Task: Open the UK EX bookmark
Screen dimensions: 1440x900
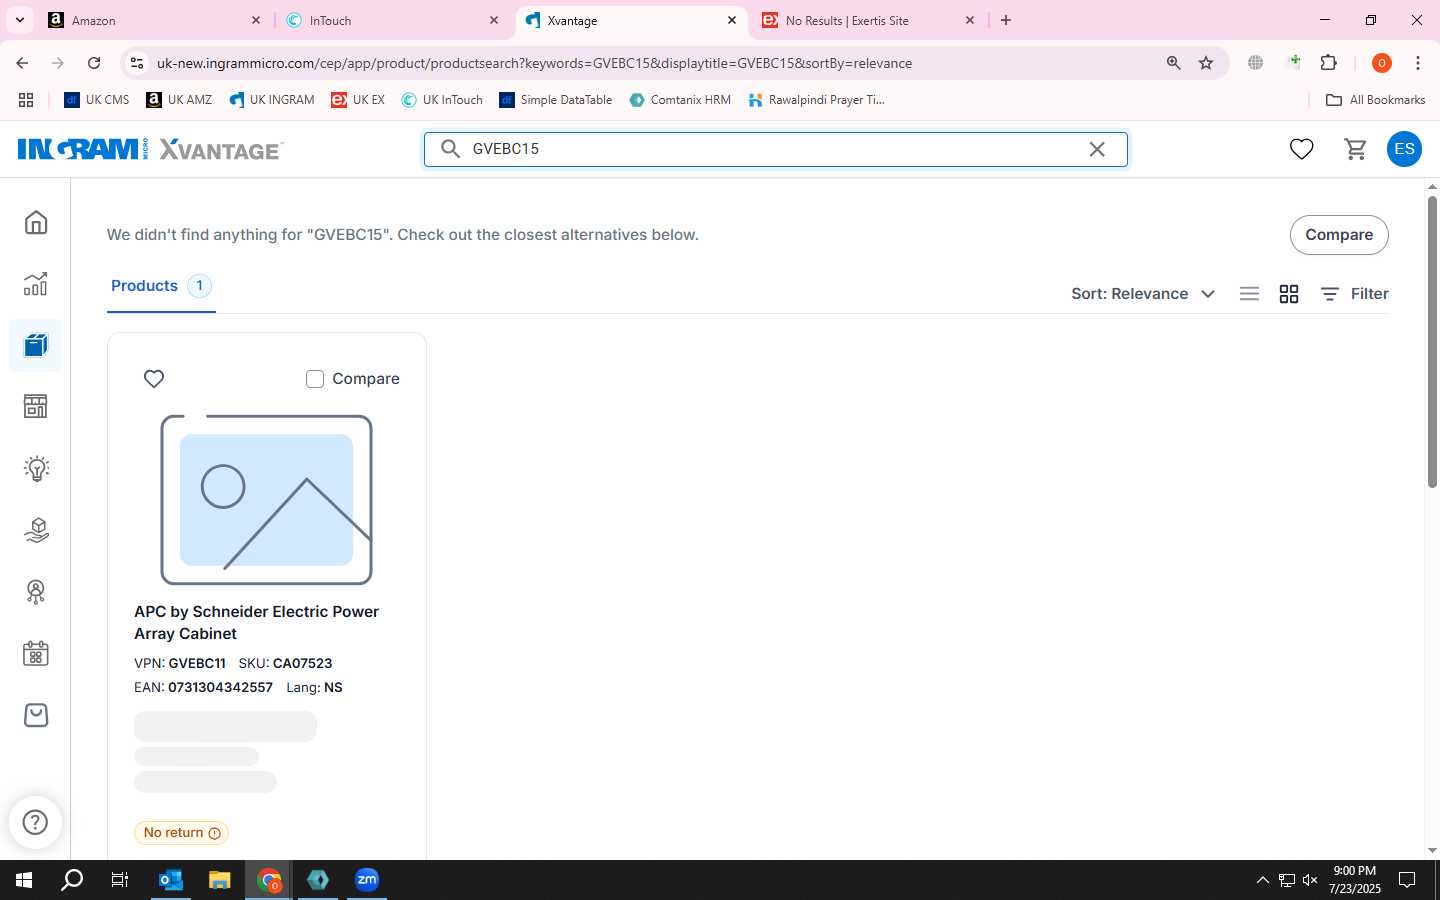Action: [358, 100]
